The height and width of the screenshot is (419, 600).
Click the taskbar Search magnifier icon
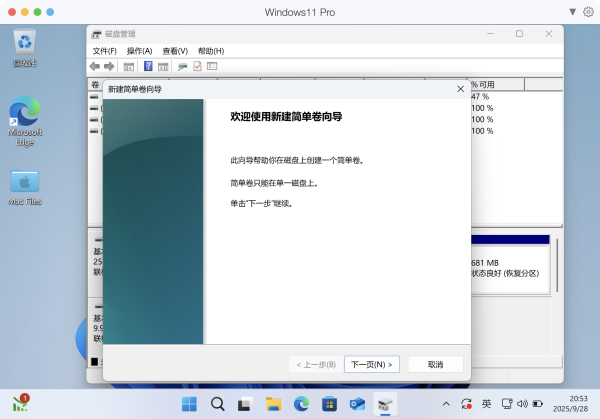(217, 404)
